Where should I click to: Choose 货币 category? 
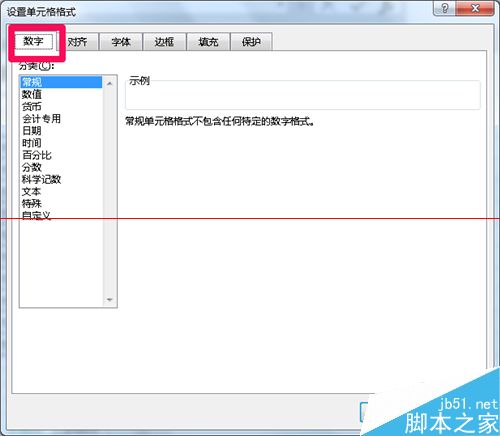click(x=61, y=107)
